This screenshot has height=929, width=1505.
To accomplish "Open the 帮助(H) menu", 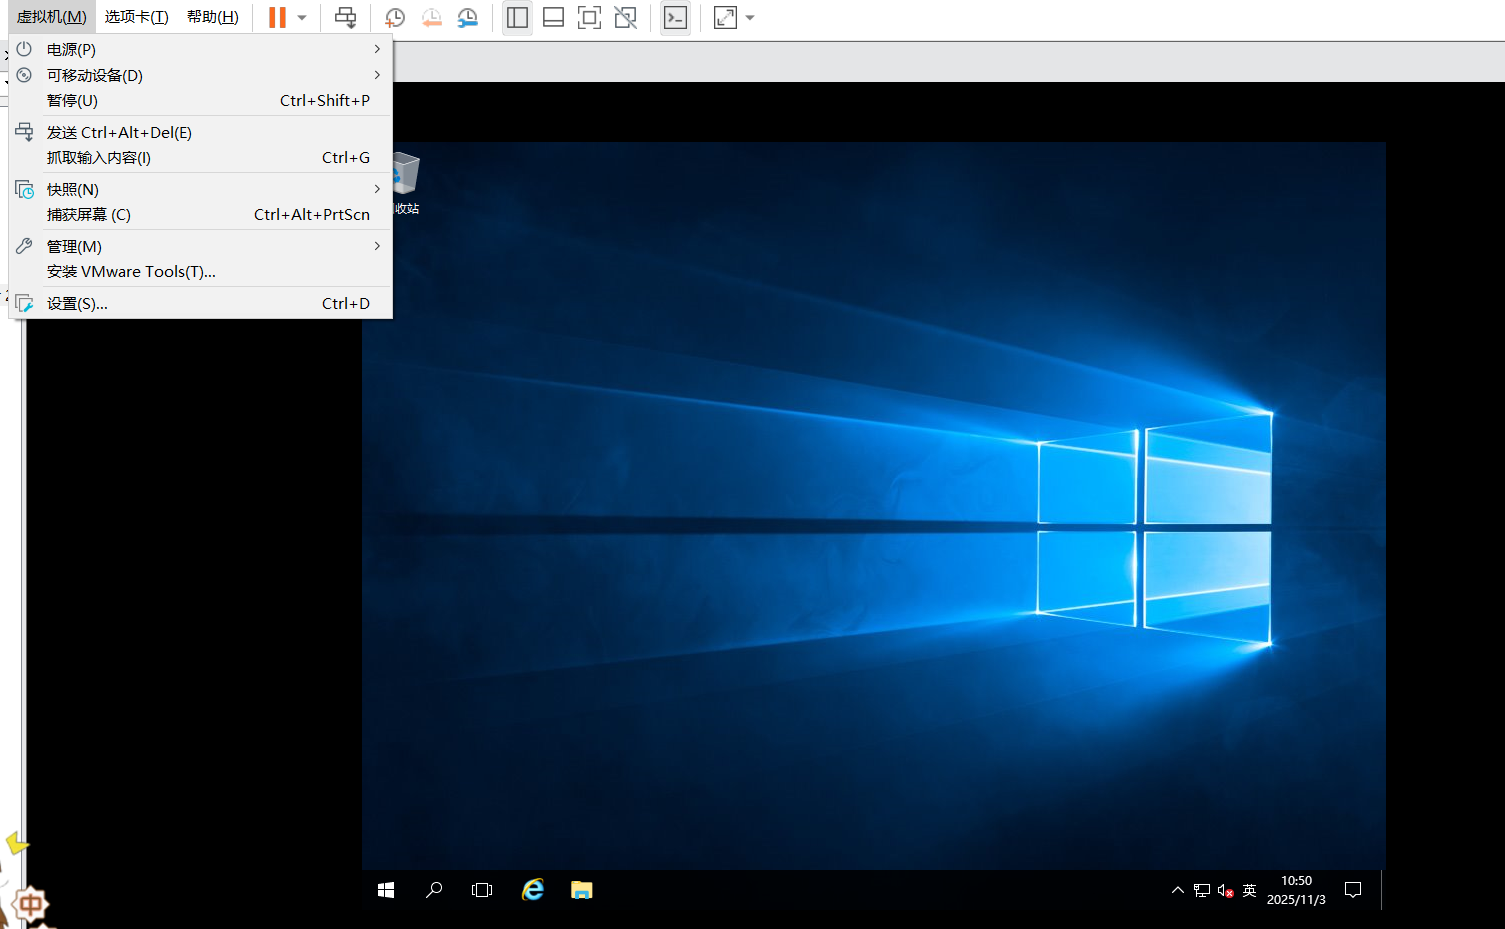I will click(213, 17).
